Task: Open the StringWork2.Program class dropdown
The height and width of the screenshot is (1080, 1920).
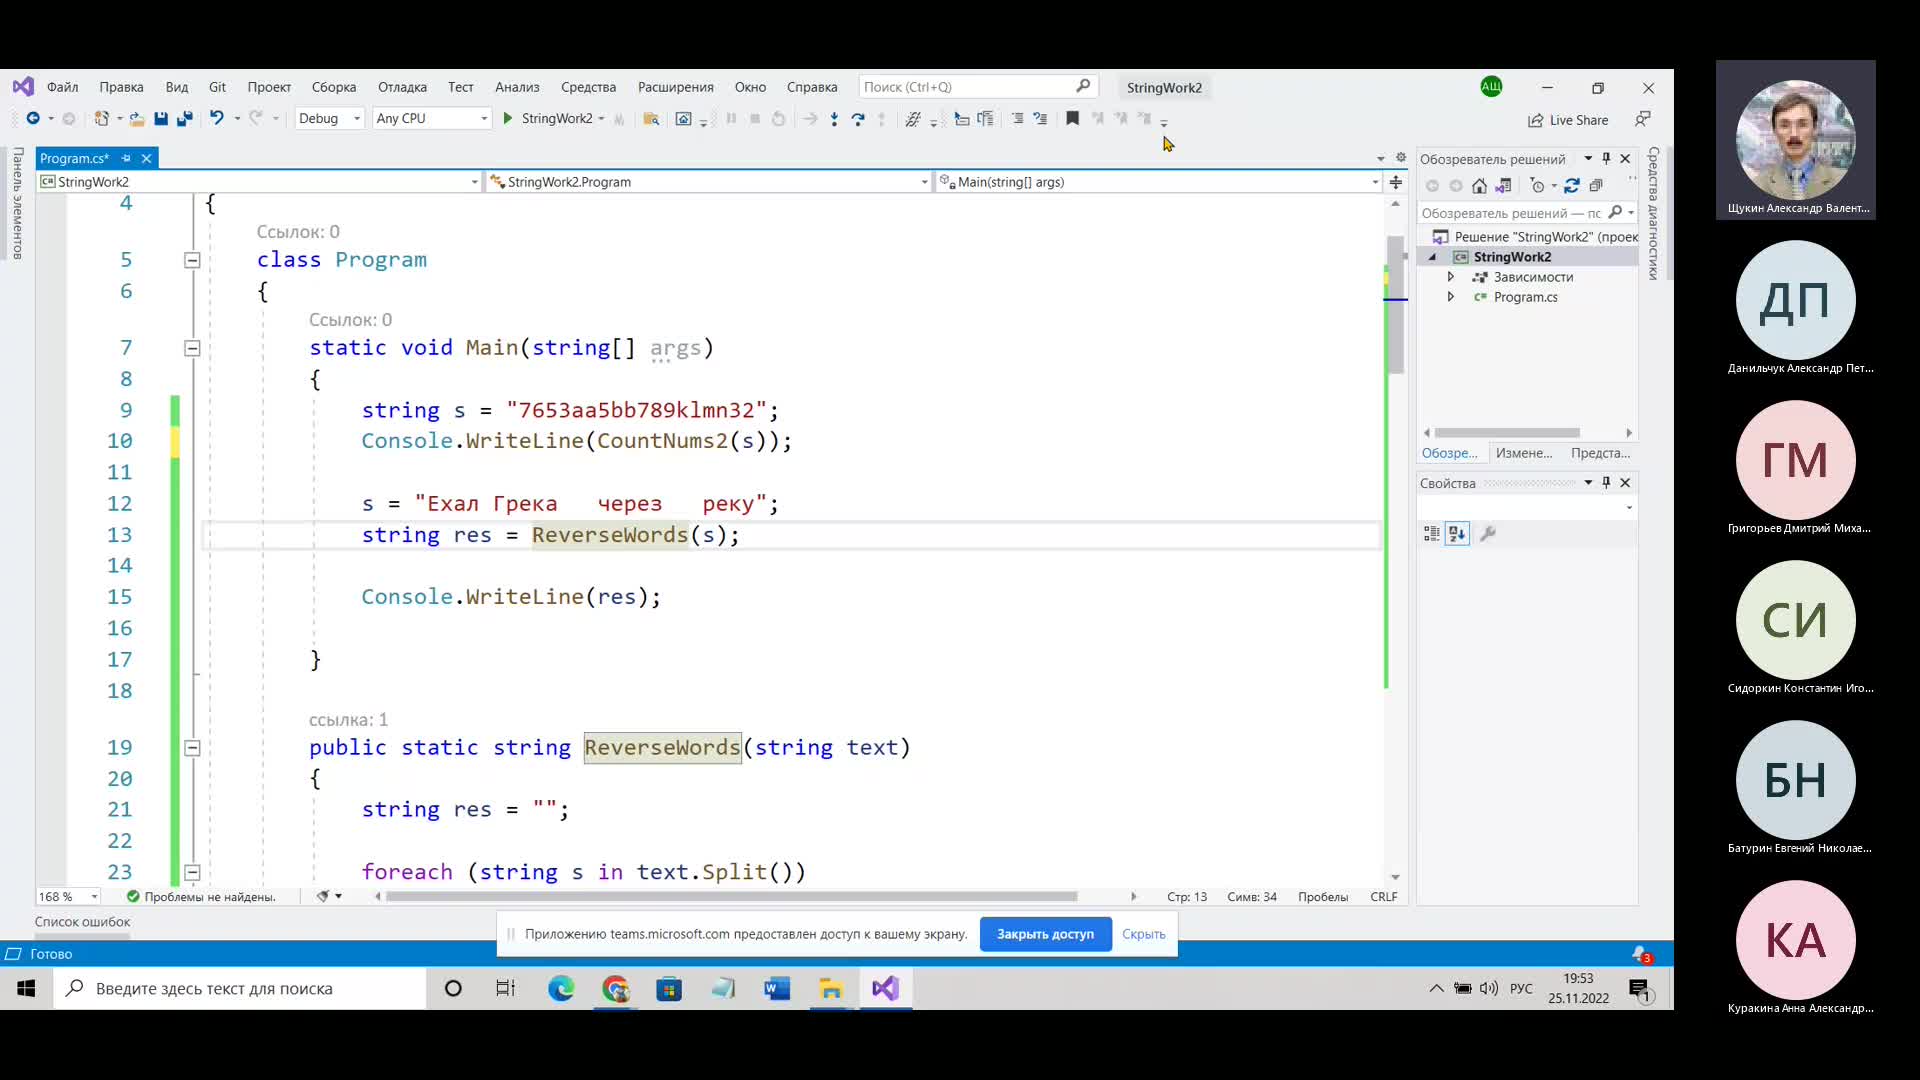Action: (709, 182)
